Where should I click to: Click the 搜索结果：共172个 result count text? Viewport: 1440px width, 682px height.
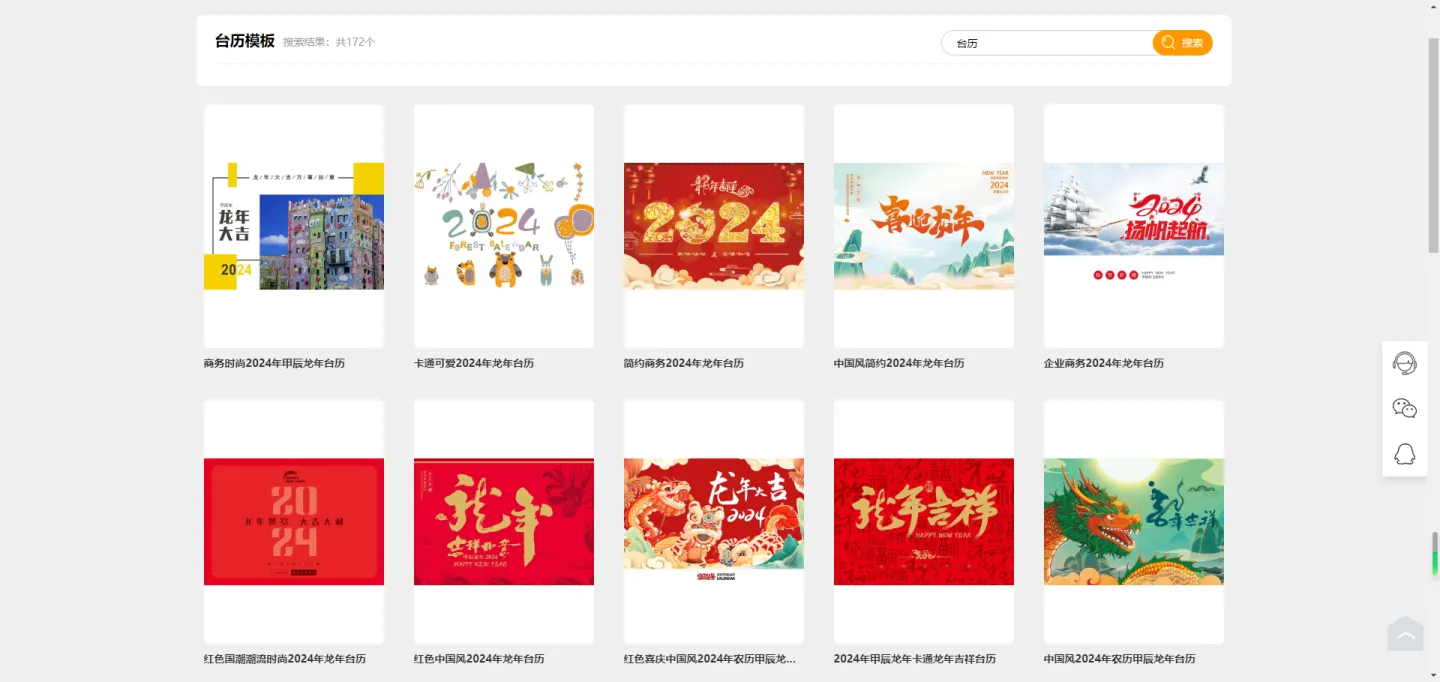pyautogui.click(x=329, y=42)
